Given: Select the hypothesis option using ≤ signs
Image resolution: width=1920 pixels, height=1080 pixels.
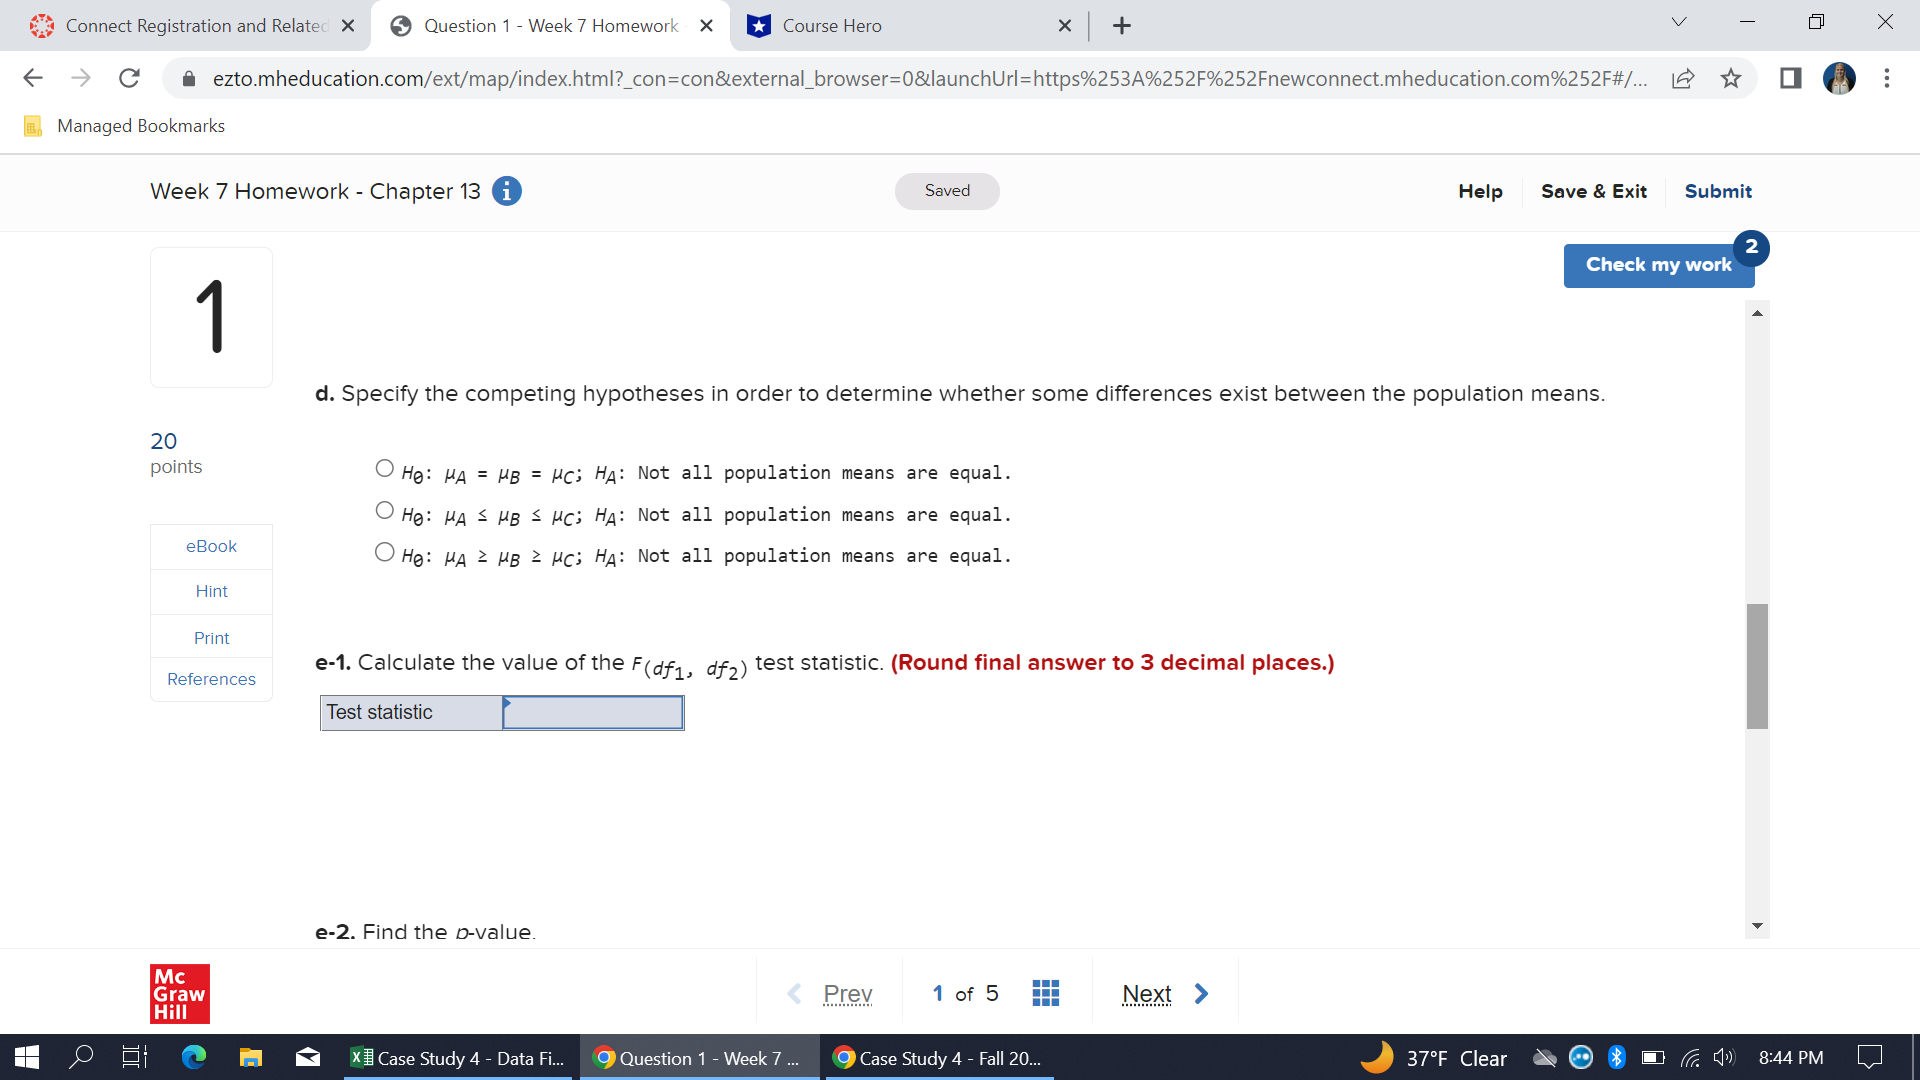Looking at the screenshot, I should pyautogui.click(x=383, y=509).
